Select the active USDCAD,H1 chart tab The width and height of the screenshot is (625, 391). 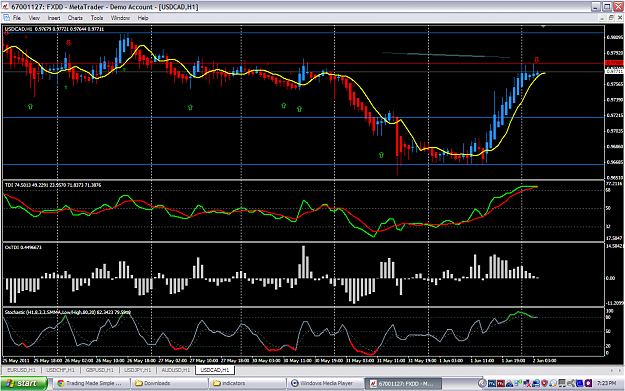pos(215,370)
